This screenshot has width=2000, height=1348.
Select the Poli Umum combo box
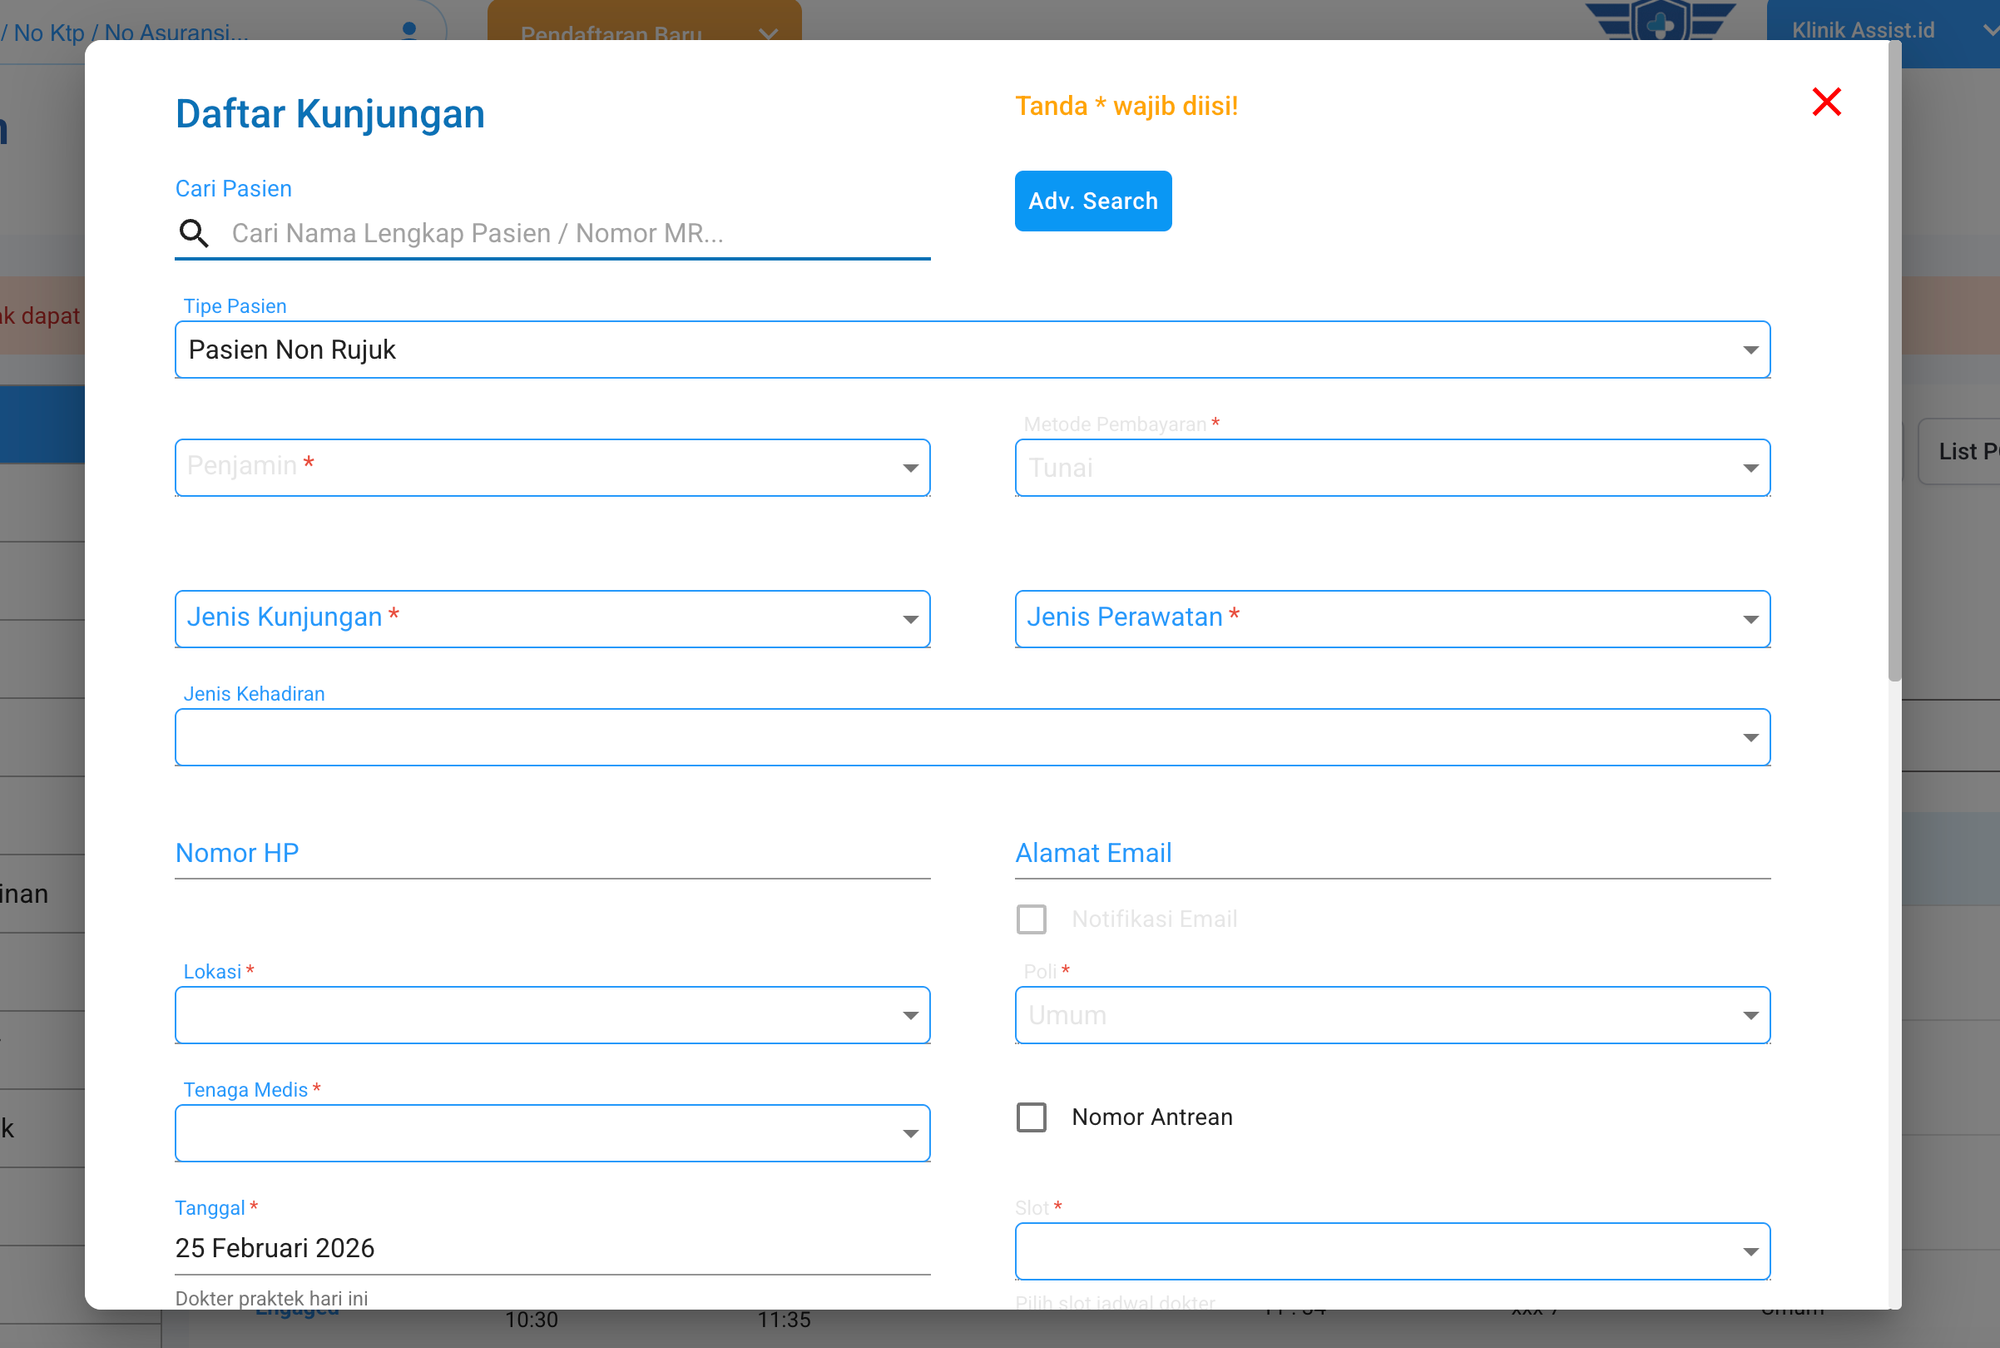[1392, 1015]
